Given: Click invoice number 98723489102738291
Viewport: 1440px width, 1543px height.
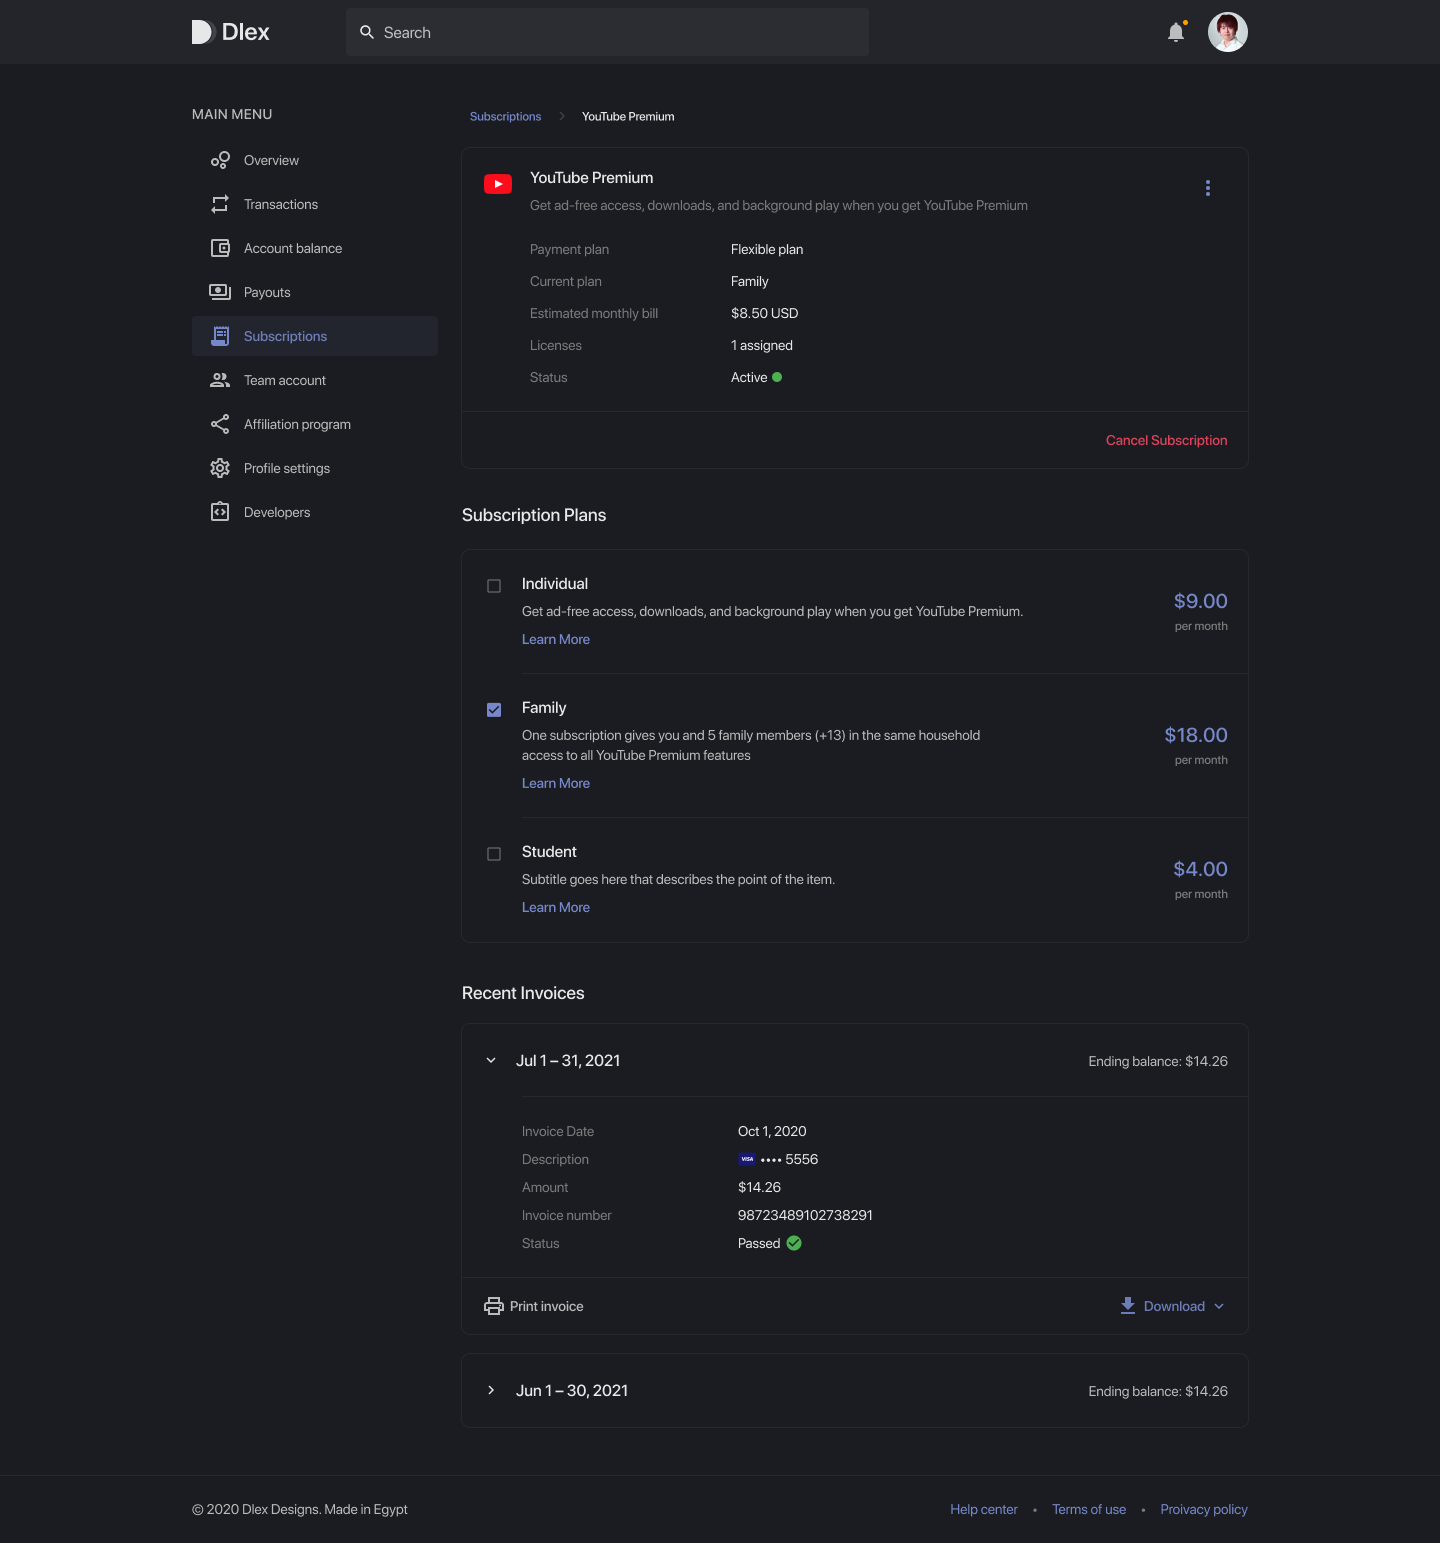Looking at the screenshot, I should pos(805,1215).
